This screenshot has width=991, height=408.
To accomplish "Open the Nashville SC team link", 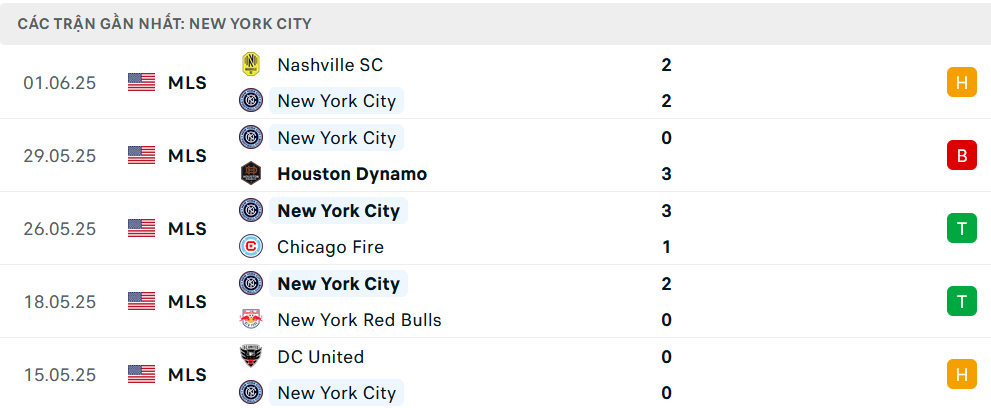I will (330, 64).
